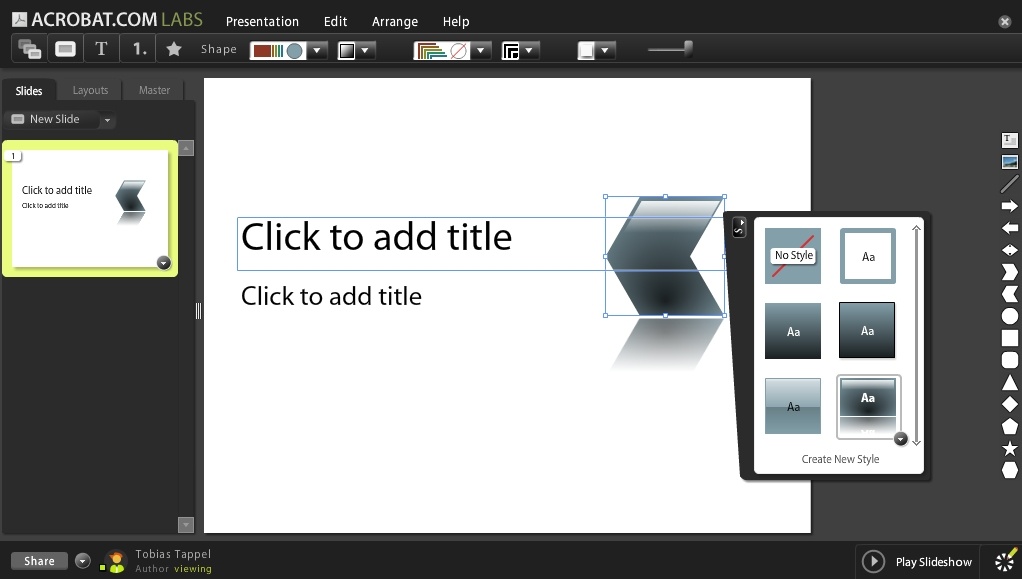The width and height of the screenshot is (1022, 579).
Task: Choose the white outlined Aa style
Action: pyautogui.click(x=868, y=256)
